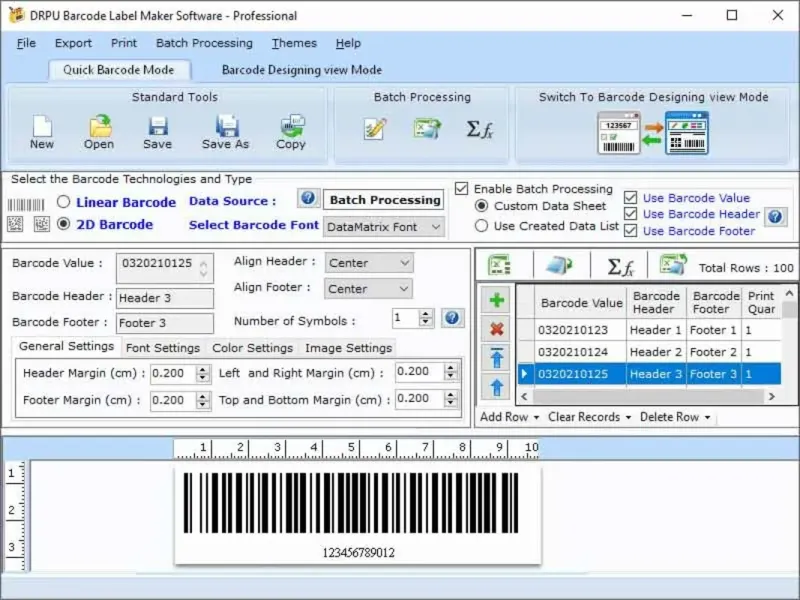This screenshot has height=600, width=800.
Task: Open the Image Settings tab
Action: coord(348,348)
